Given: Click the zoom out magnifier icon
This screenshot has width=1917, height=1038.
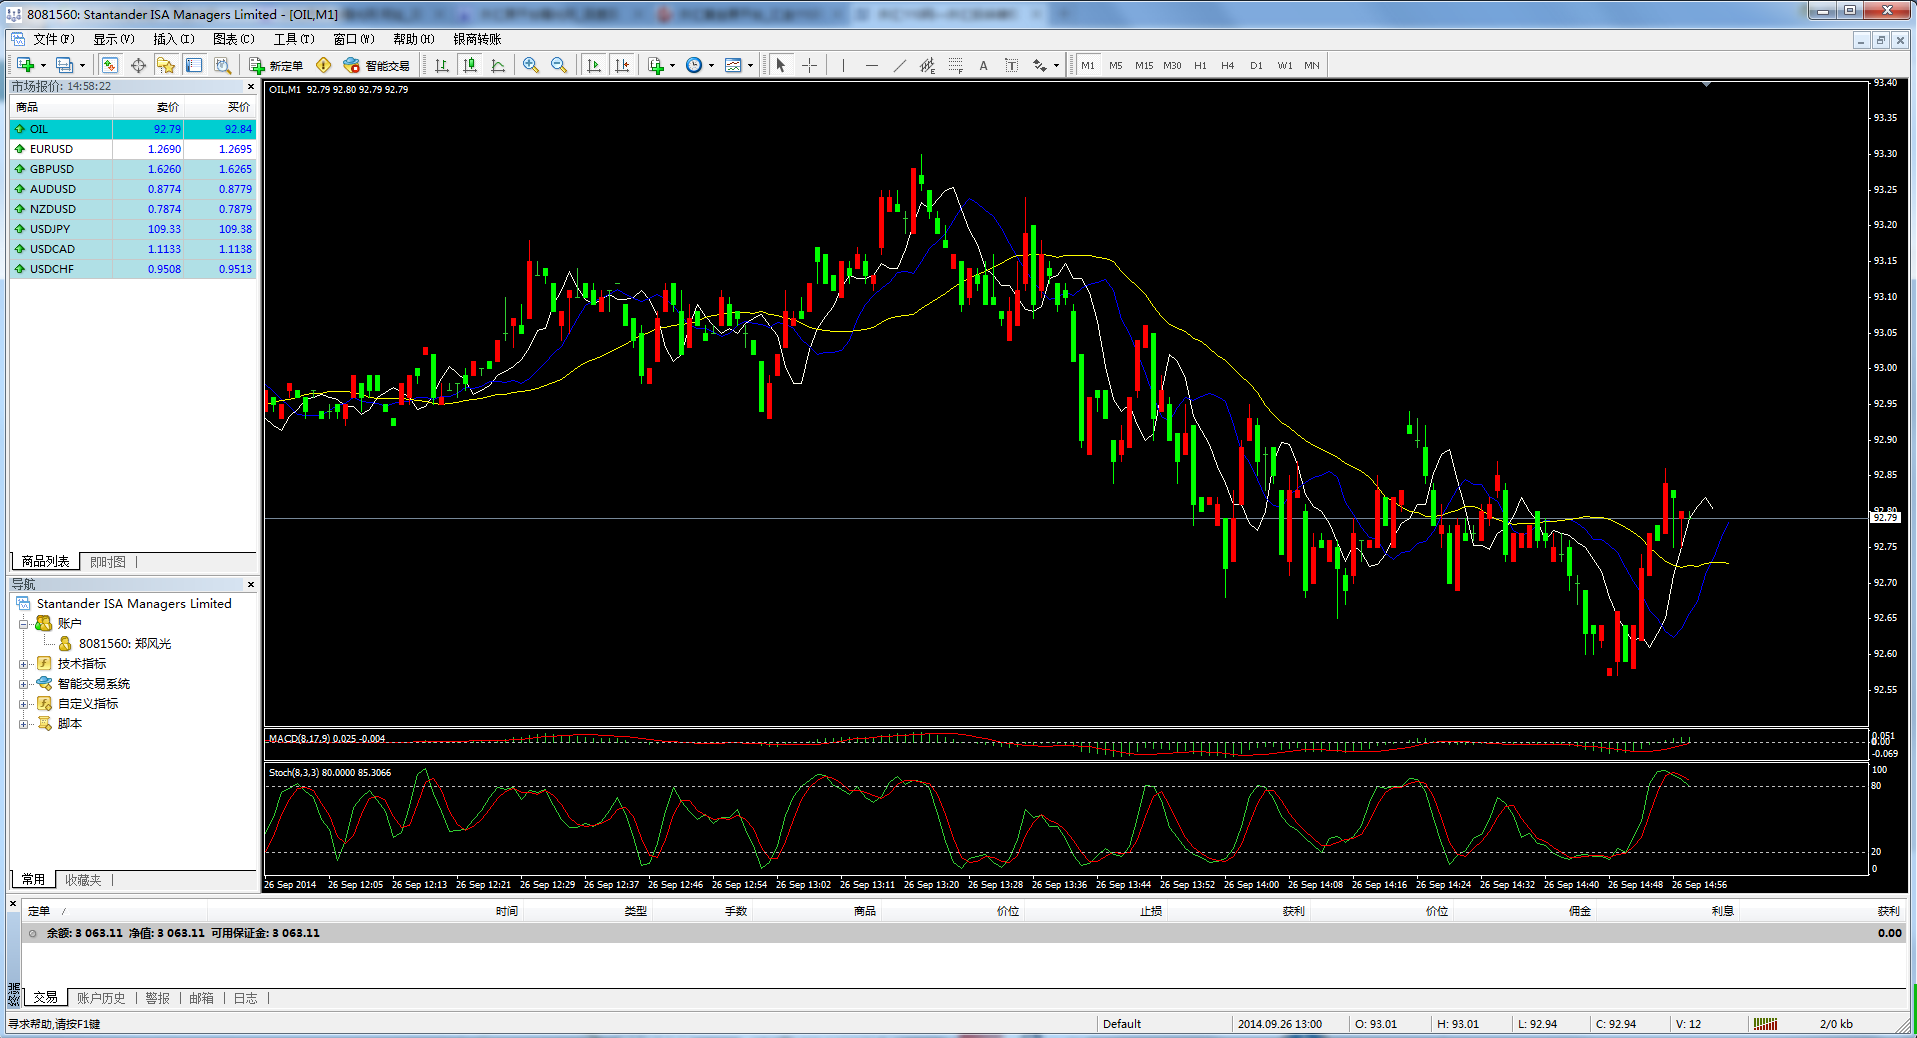Looking at the screenshot, I should pos(559,65).
